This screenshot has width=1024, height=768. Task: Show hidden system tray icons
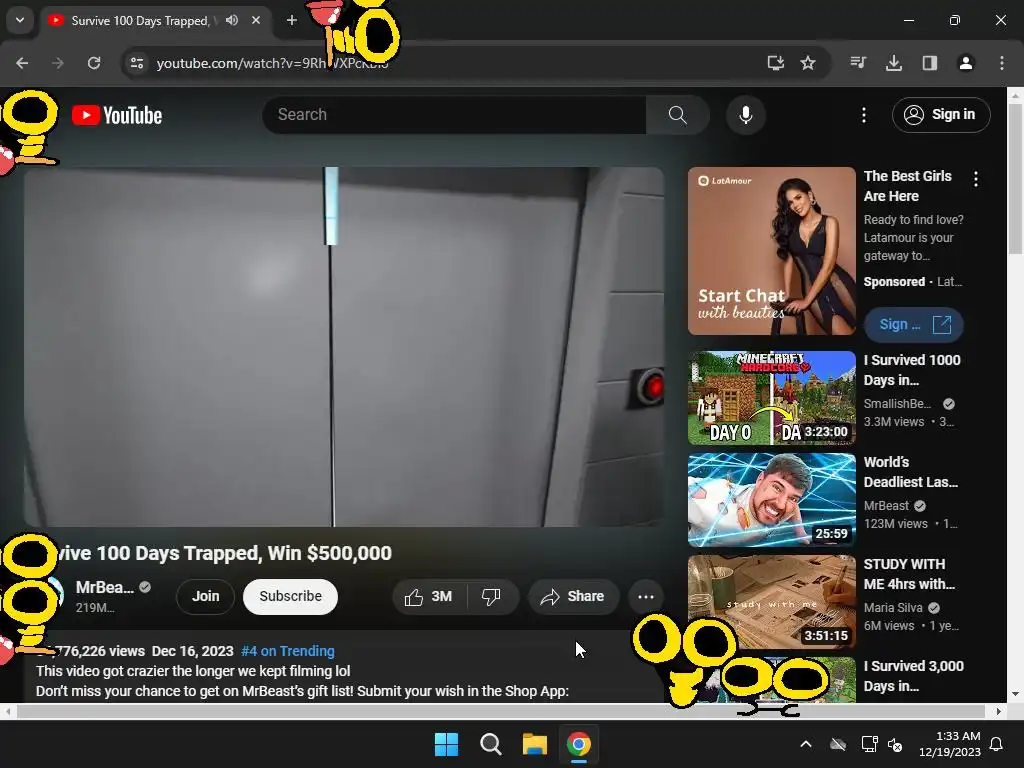pos(806,744)
